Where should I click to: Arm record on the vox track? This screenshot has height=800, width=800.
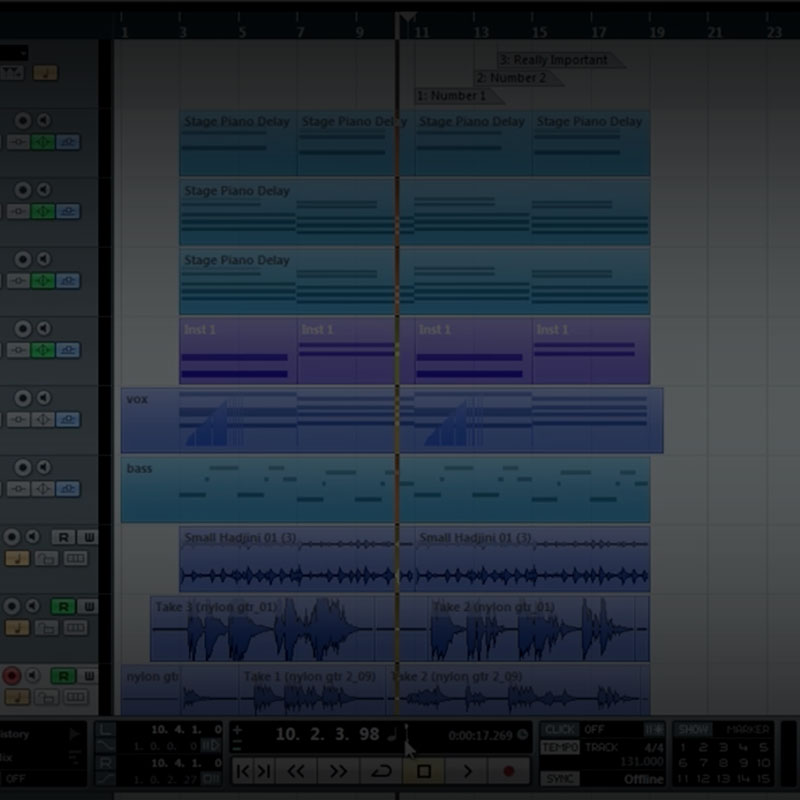point(22,398)
